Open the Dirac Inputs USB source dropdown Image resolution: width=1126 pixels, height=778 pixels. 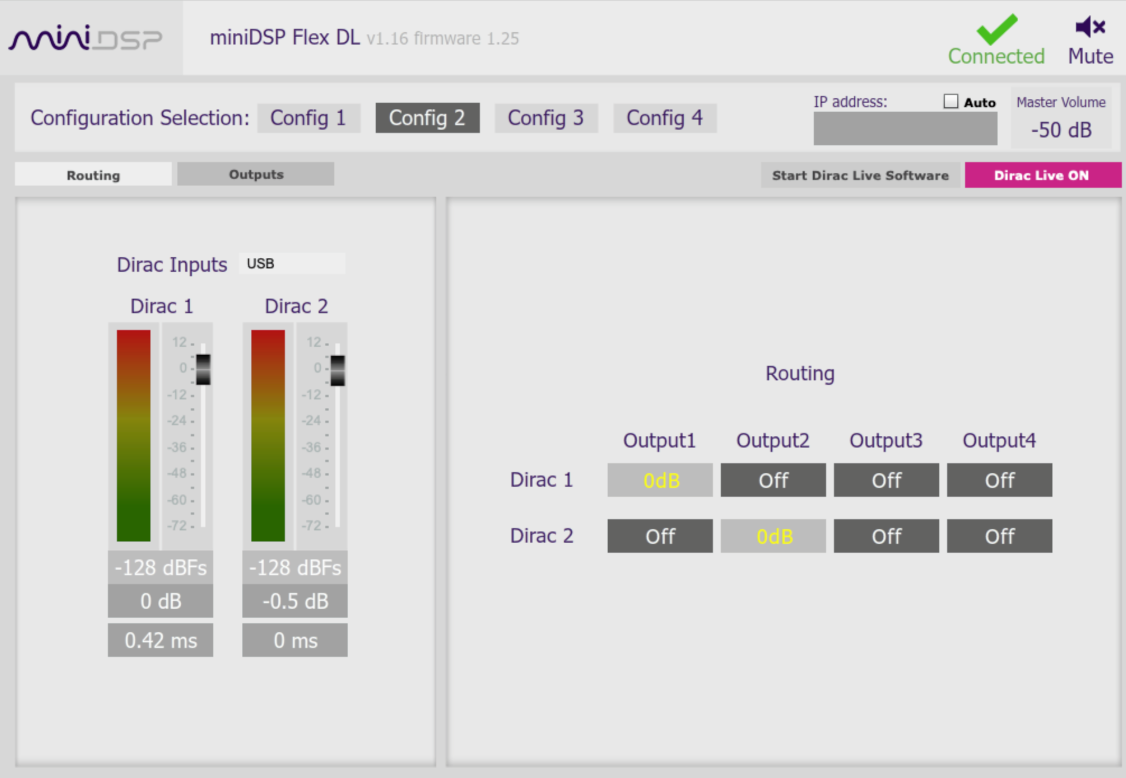(x=292, y=264)
